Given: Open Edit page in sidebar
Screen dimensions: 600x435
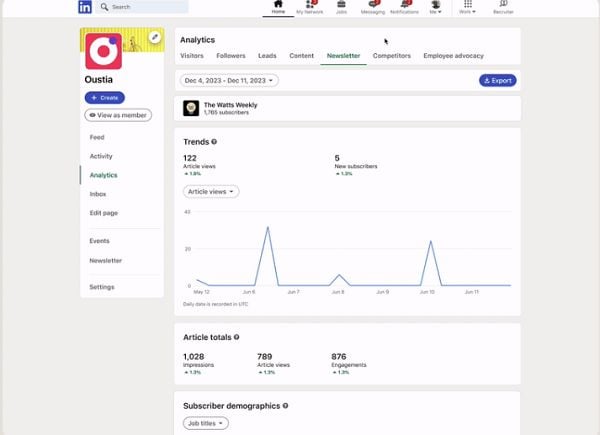Looking at the screenshot, I should (104, 213).
